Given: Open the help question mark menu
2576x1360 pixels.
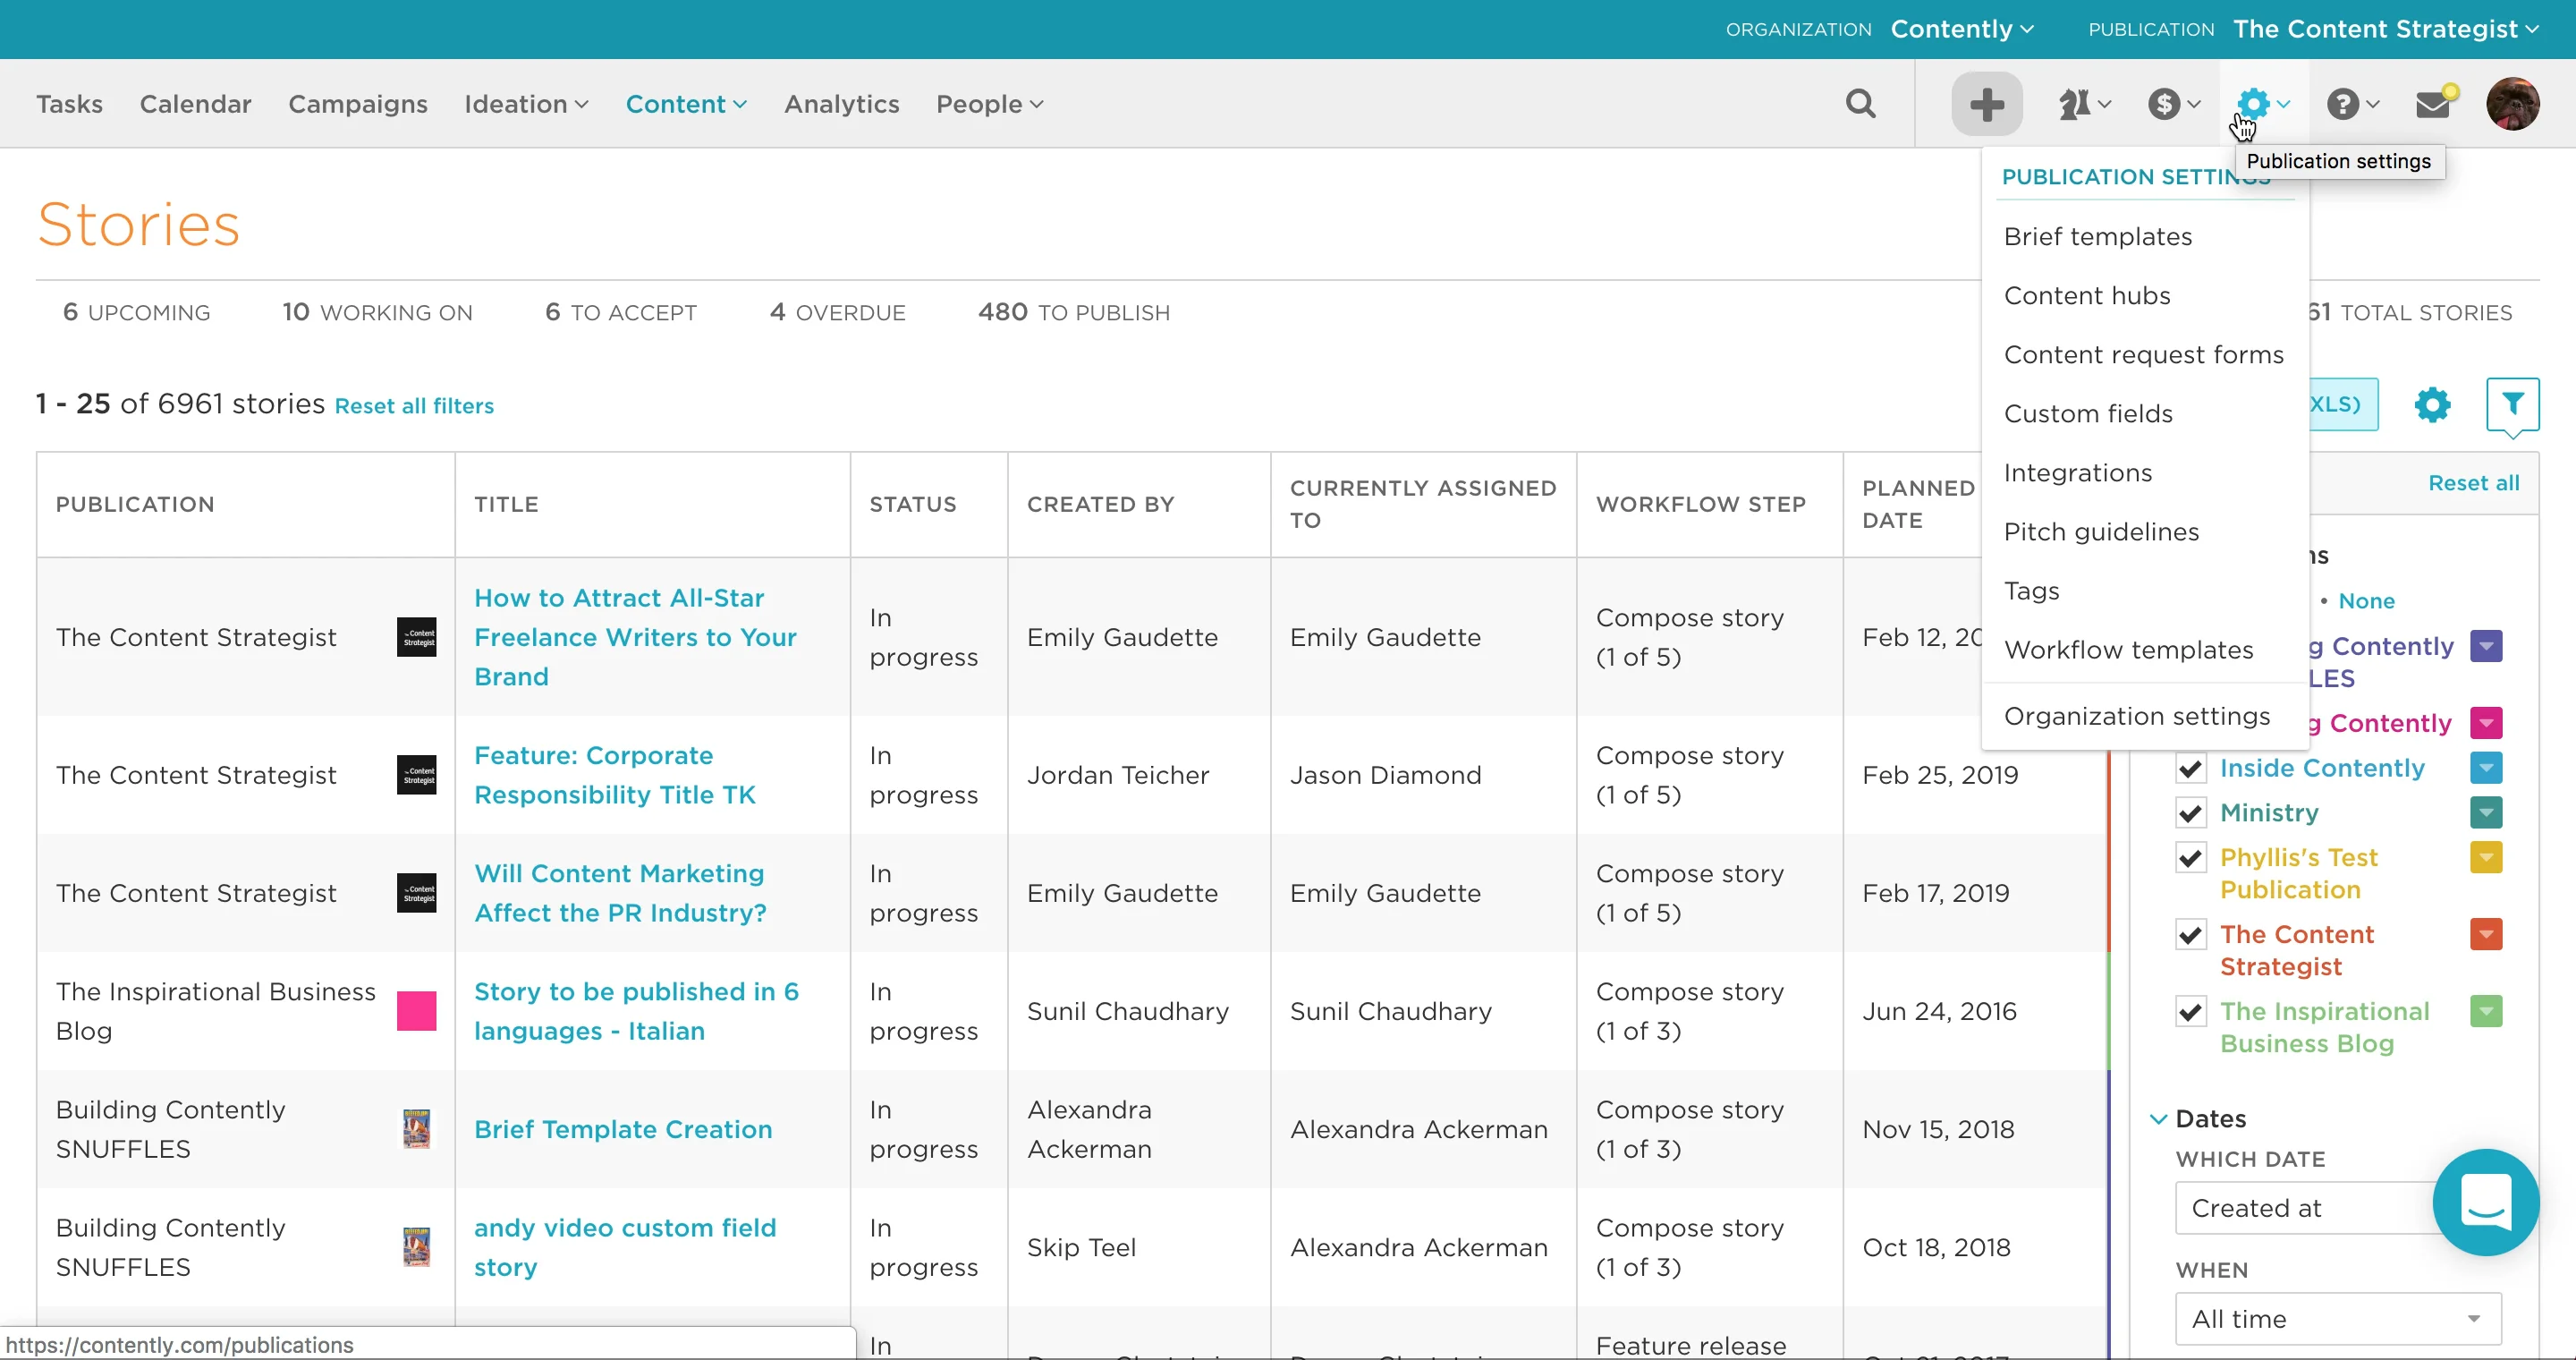Looking at the screenshot, I should click(2352, 103).
